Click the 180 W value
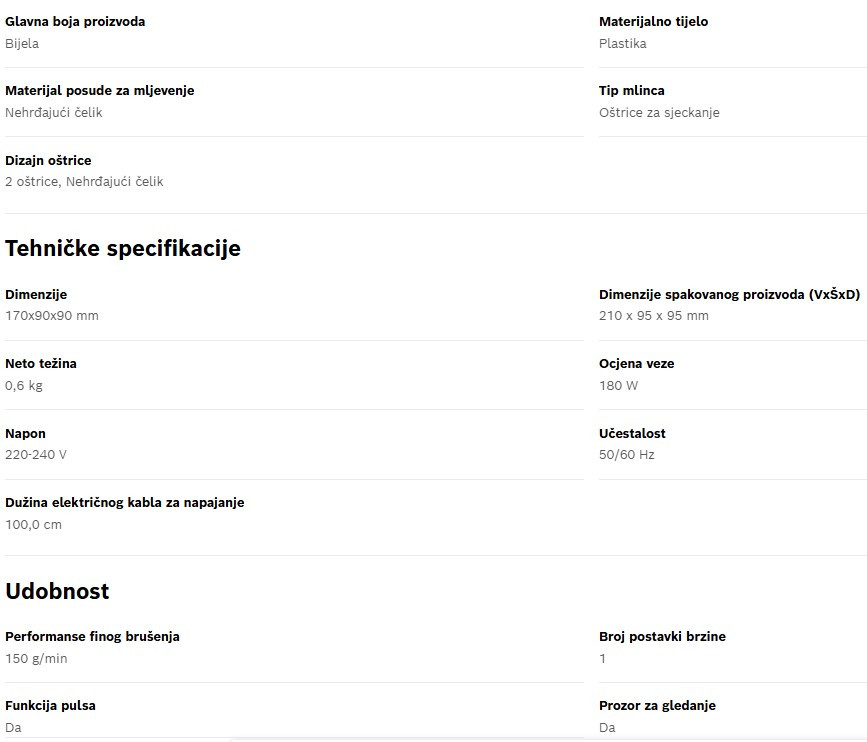867x742 pixels. point(618,385)
